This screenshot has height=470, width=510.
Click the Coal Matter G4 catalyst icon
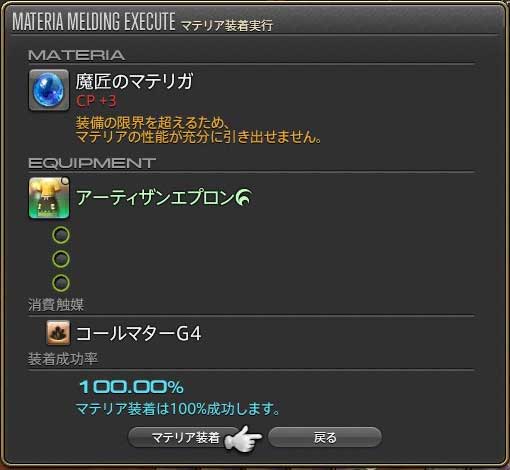(x=58, y=333)
